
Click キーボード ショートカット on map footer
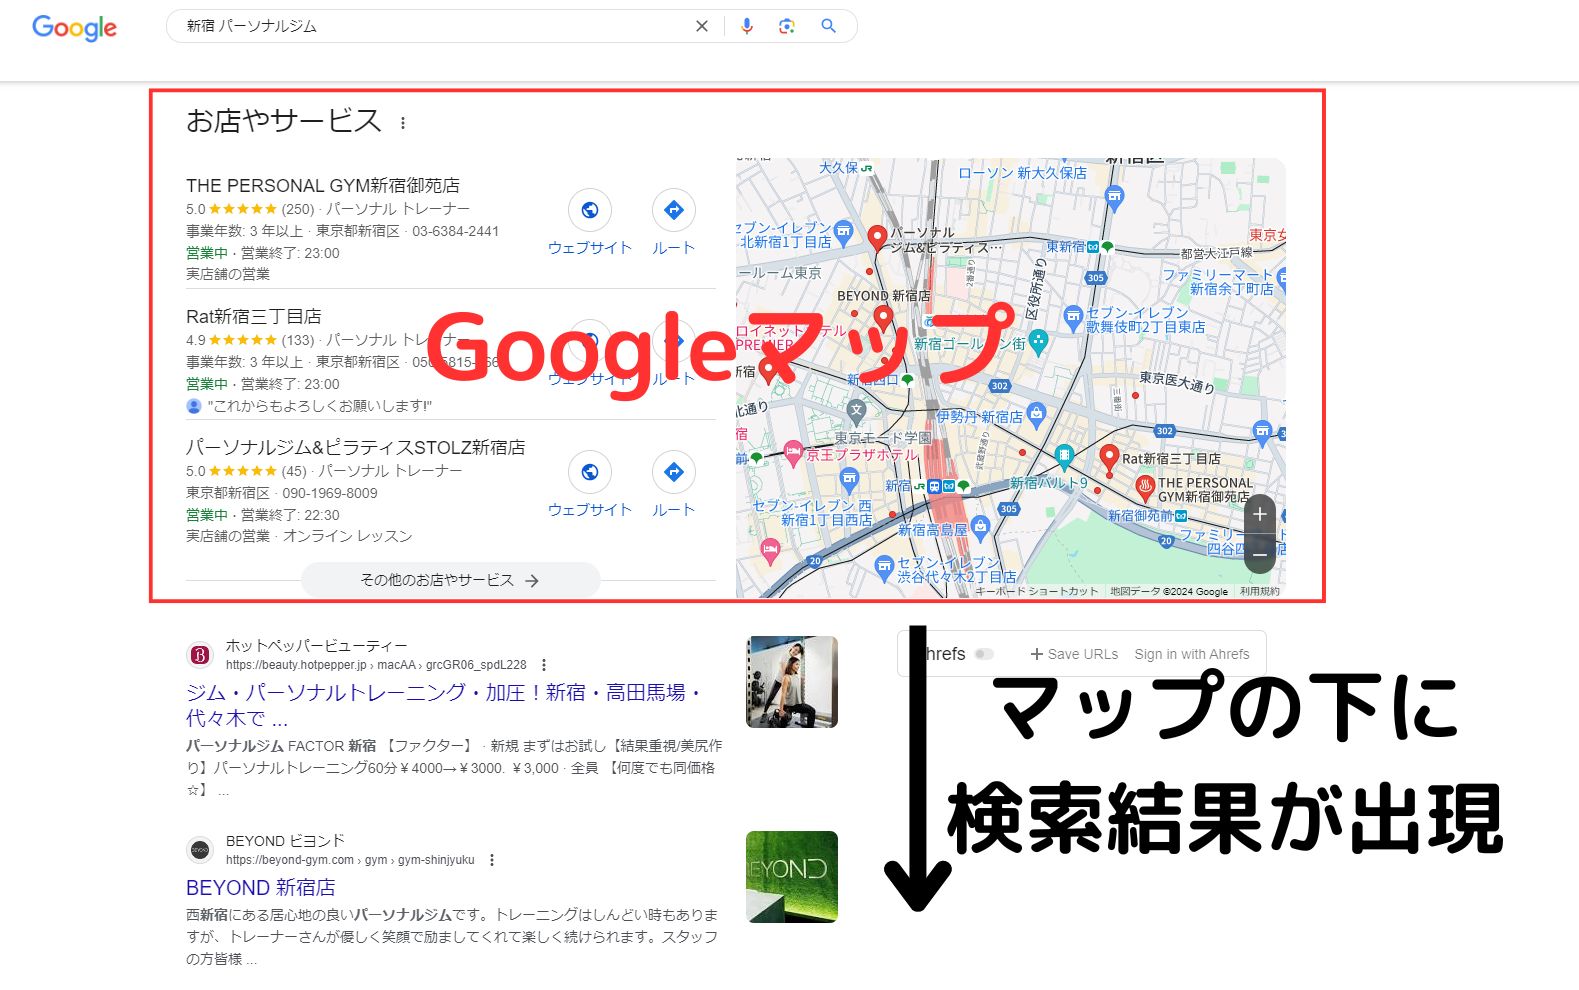click(1036, 591)
